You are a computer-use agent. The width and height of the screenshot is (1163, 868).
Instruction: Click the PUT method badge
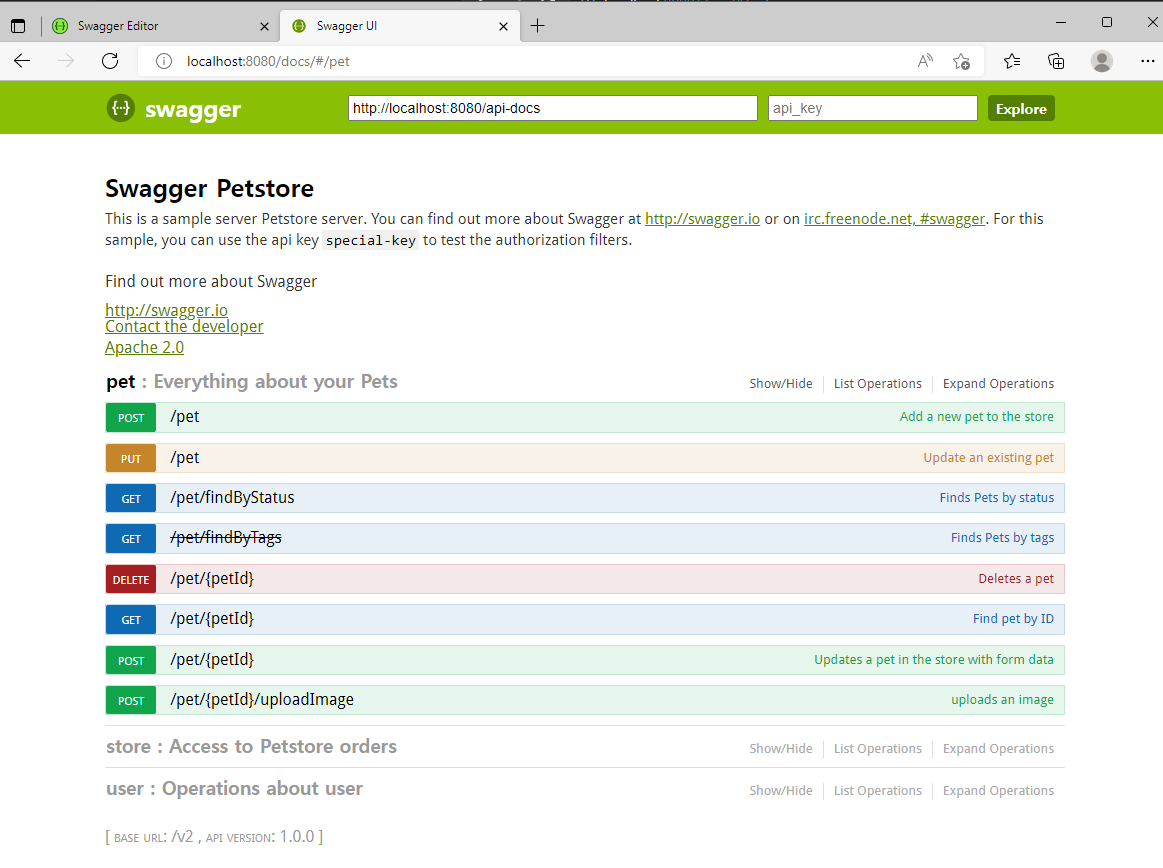131,458
